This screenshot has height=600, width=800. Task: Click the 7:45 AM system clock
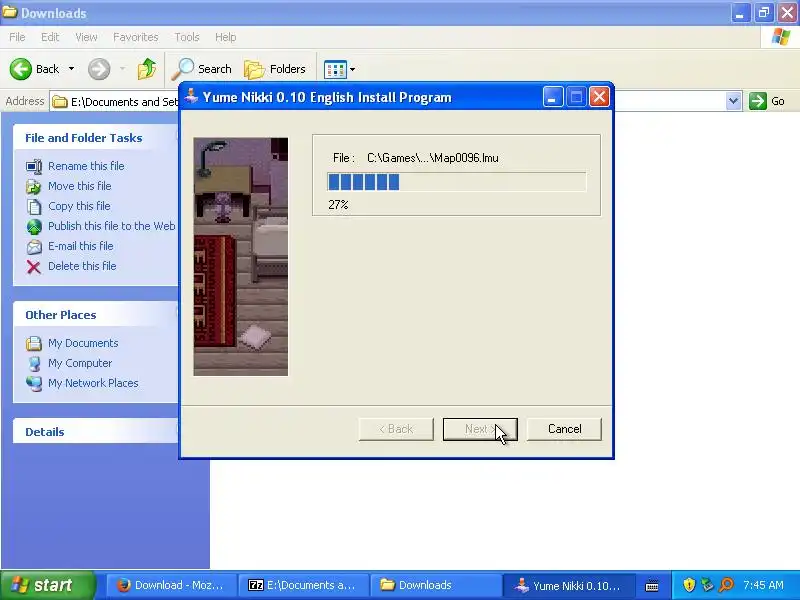pos(763,585)
